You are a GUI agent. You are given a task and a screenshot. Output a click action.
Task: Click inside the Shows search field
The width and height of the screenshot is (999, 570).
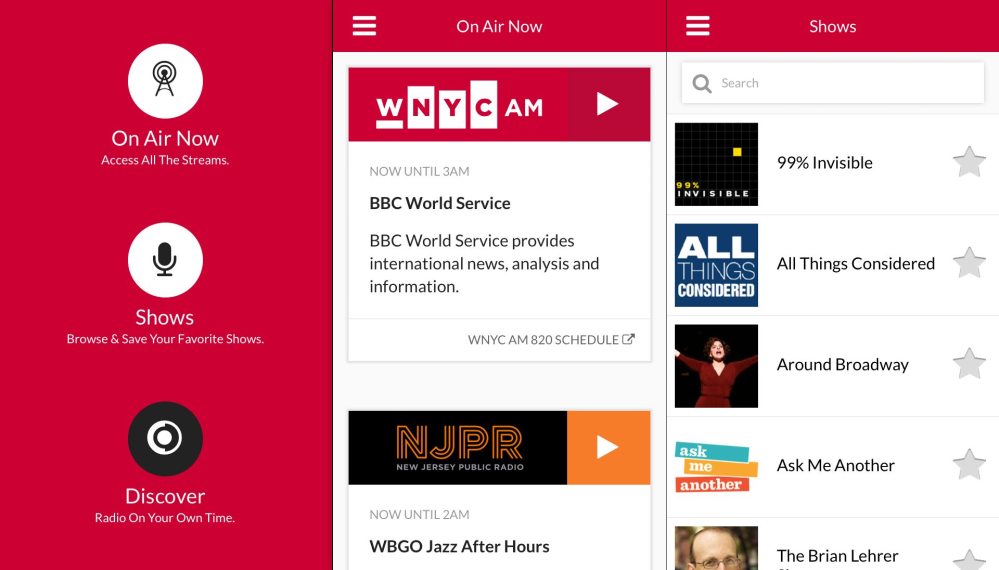coord(833,83)
